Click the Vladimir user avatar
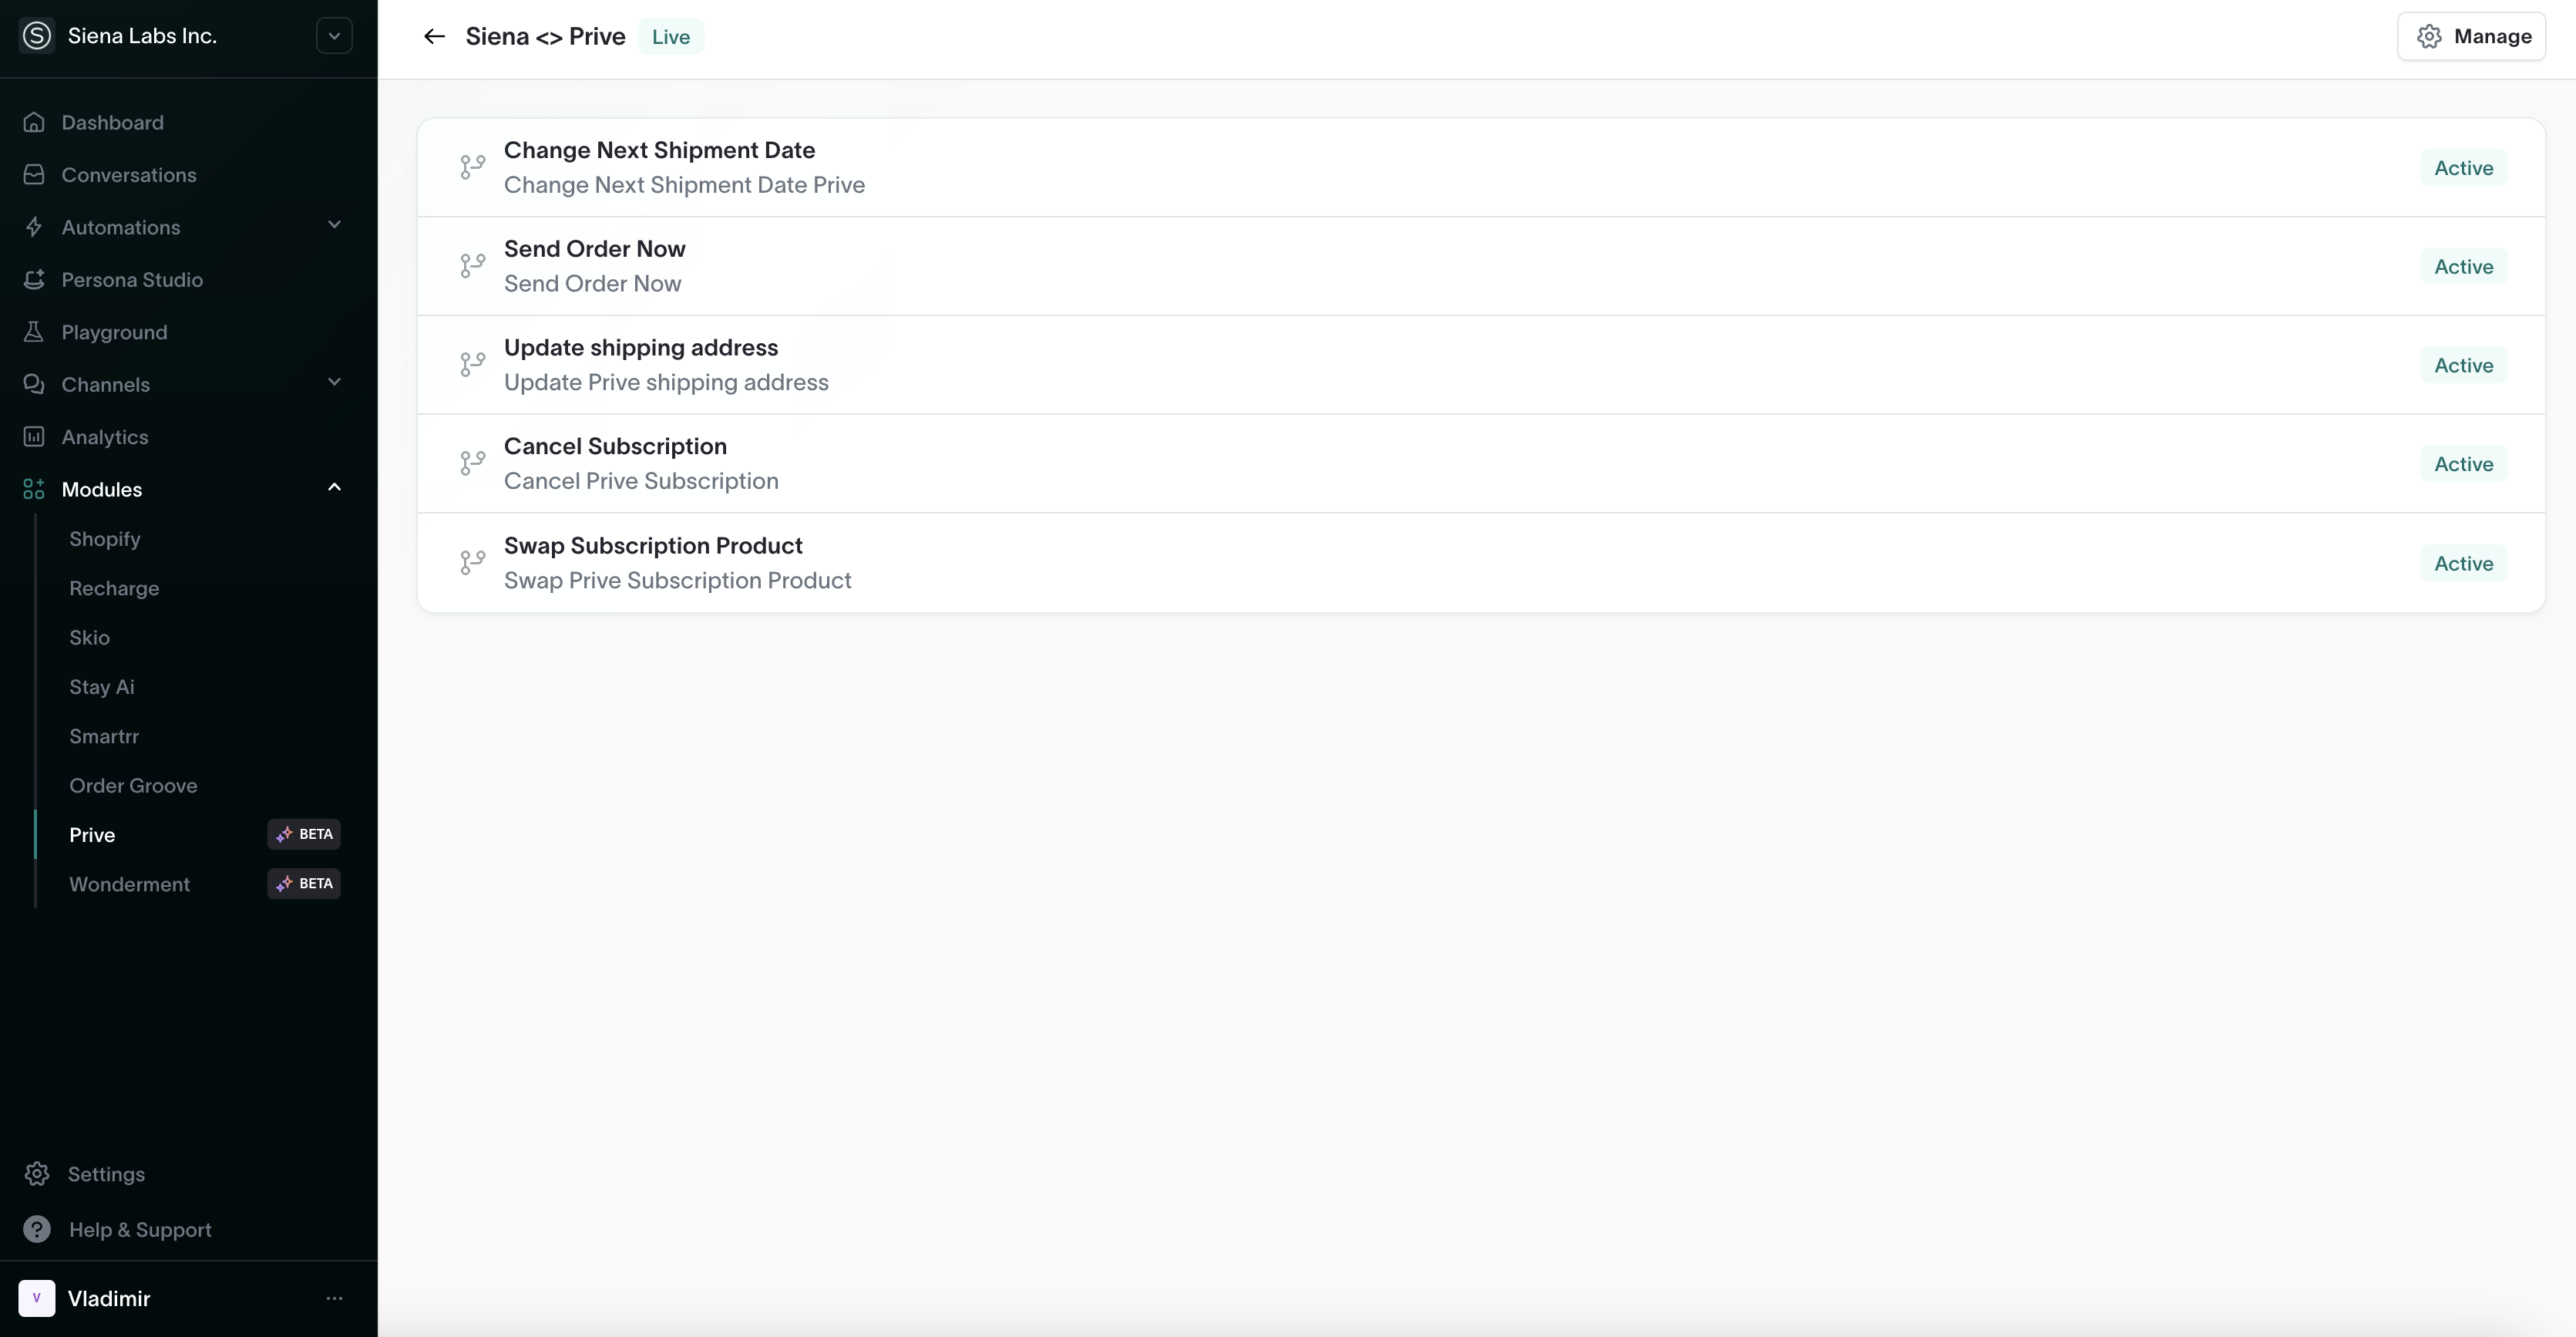Screen dimensions: 2576x1337 [37, 1298]
